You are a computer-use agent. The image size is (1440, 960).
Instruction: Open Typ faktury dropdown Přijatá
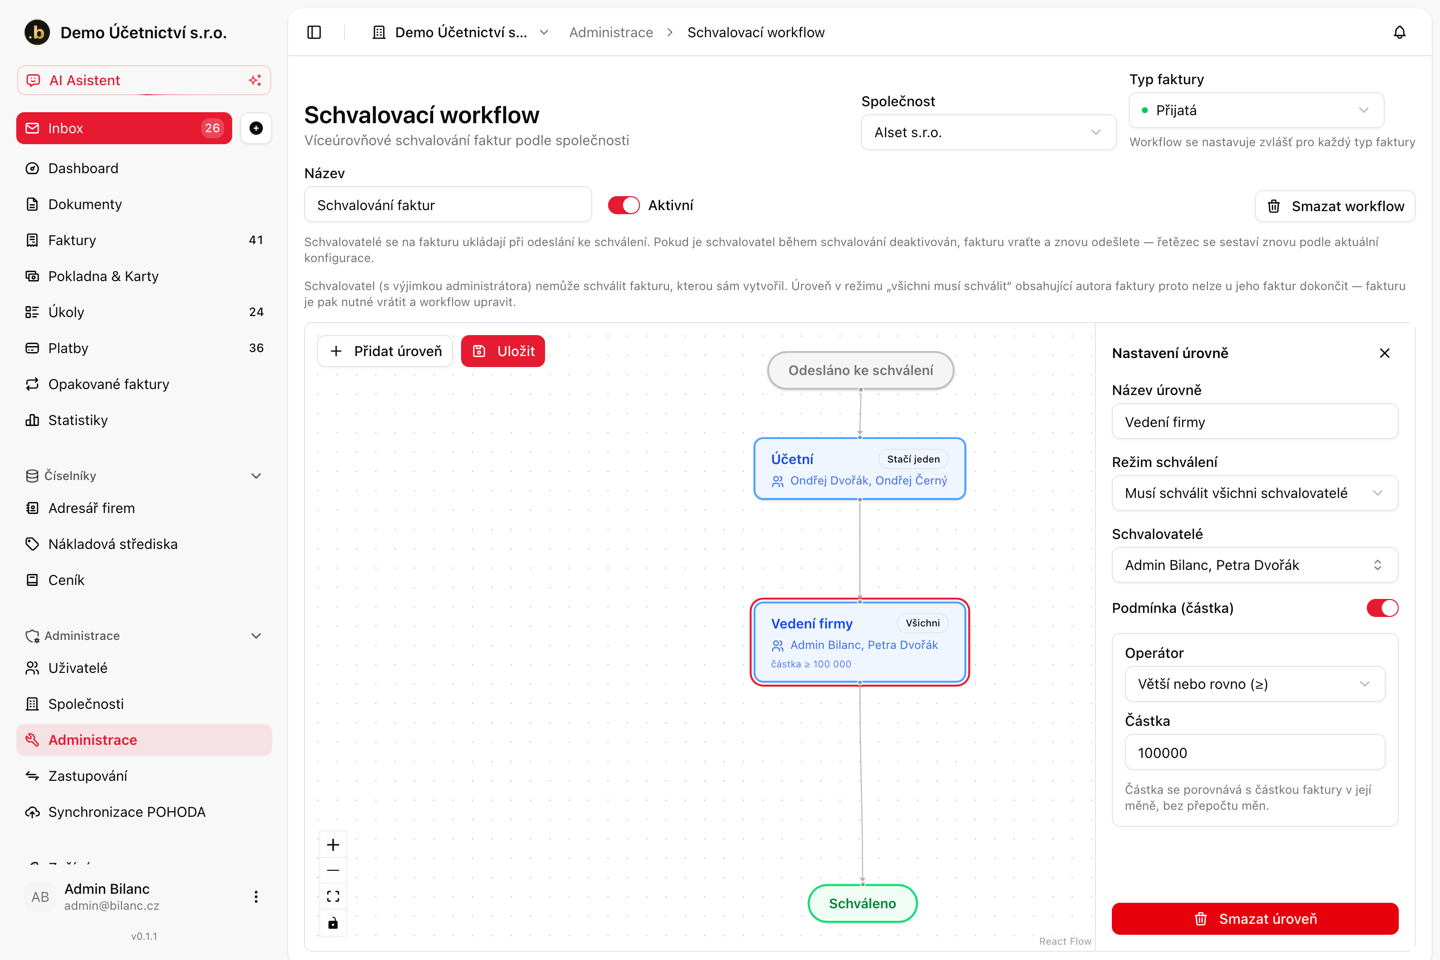(x=1256, y=110)
